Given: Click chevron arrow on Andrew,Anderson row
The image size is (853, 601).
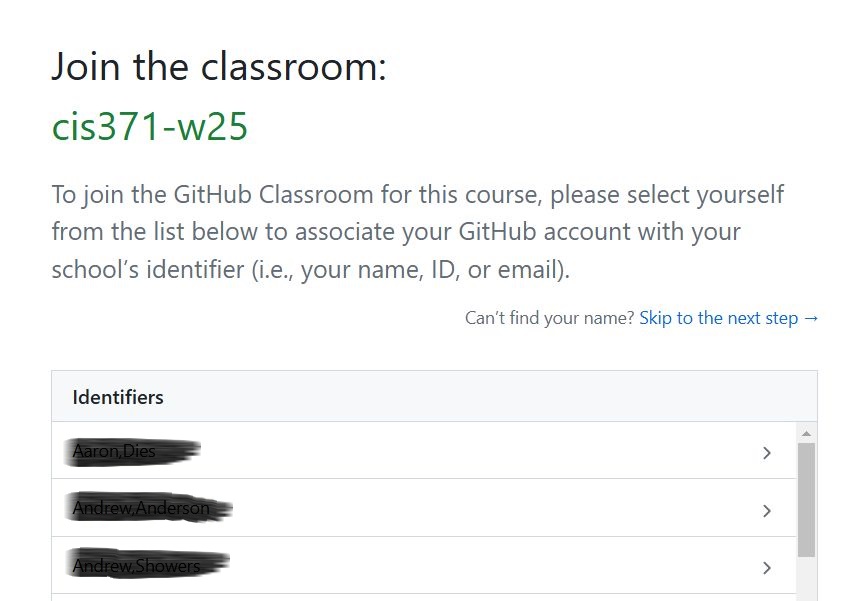Looking at the screenshot, I should pos(767,510).
